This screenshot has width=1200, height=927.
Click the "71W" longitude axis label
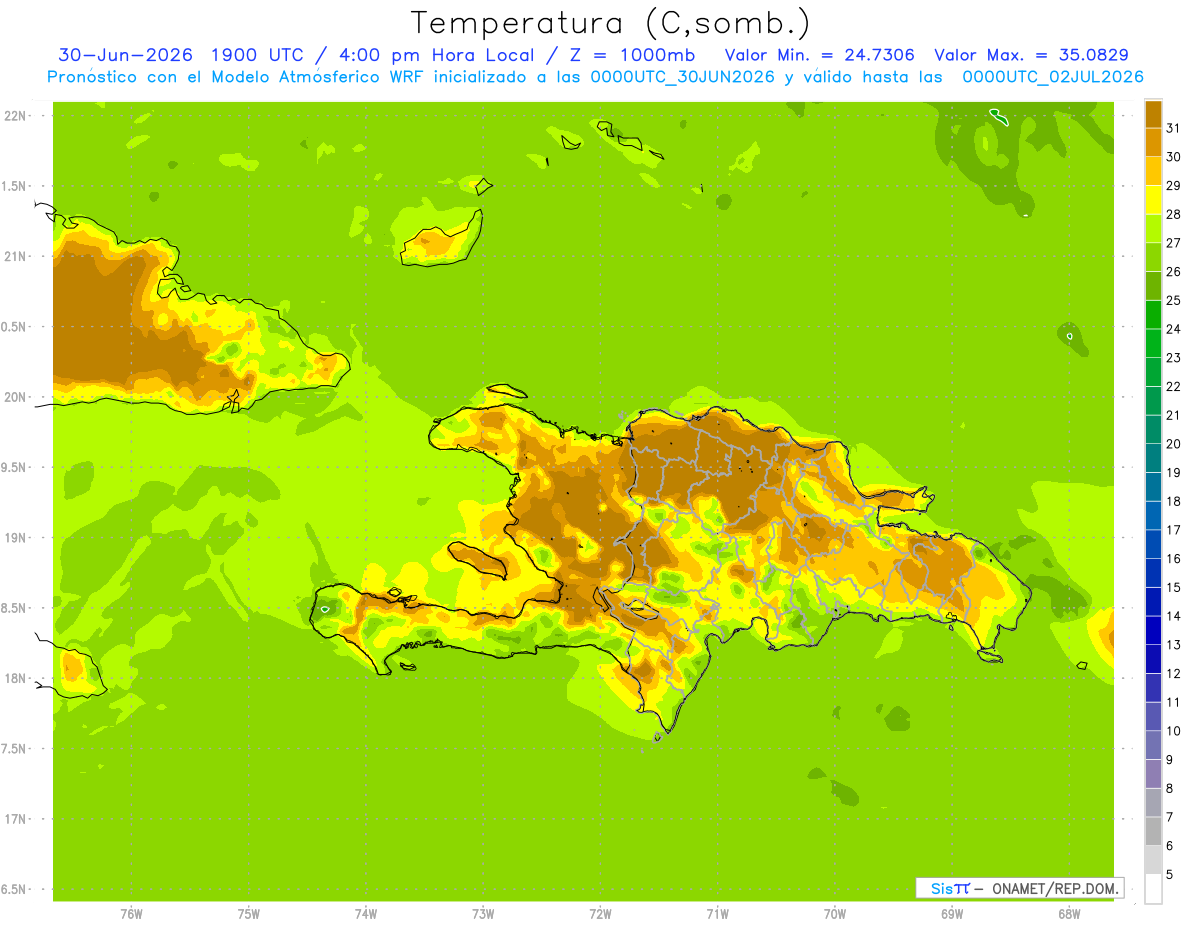pyautogui.click(x=717, y=914)
